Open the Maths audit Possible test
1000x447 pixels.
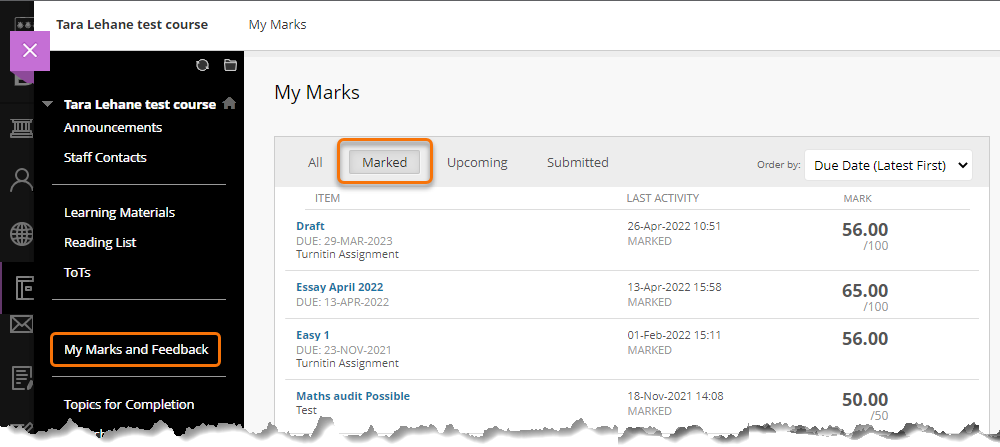click(x=353, y=396)
